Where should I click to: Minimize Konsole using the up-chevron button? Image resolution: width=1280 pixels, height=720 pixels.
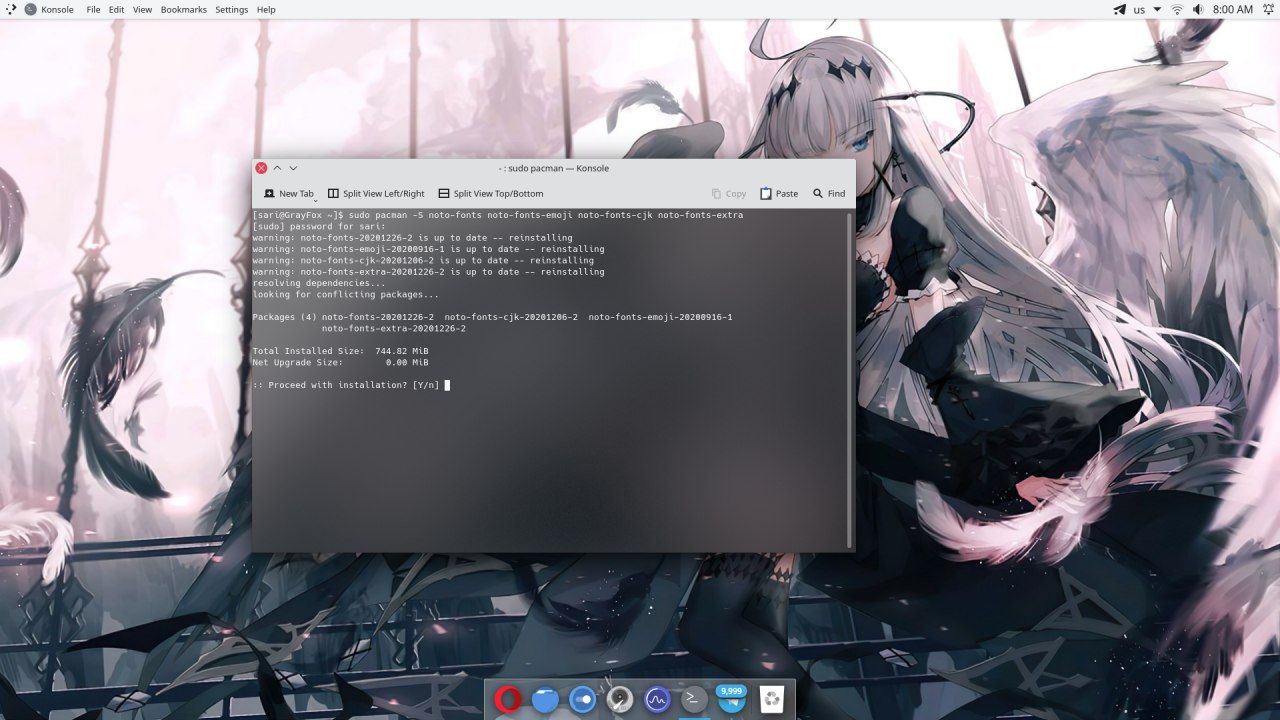point(277,168)
